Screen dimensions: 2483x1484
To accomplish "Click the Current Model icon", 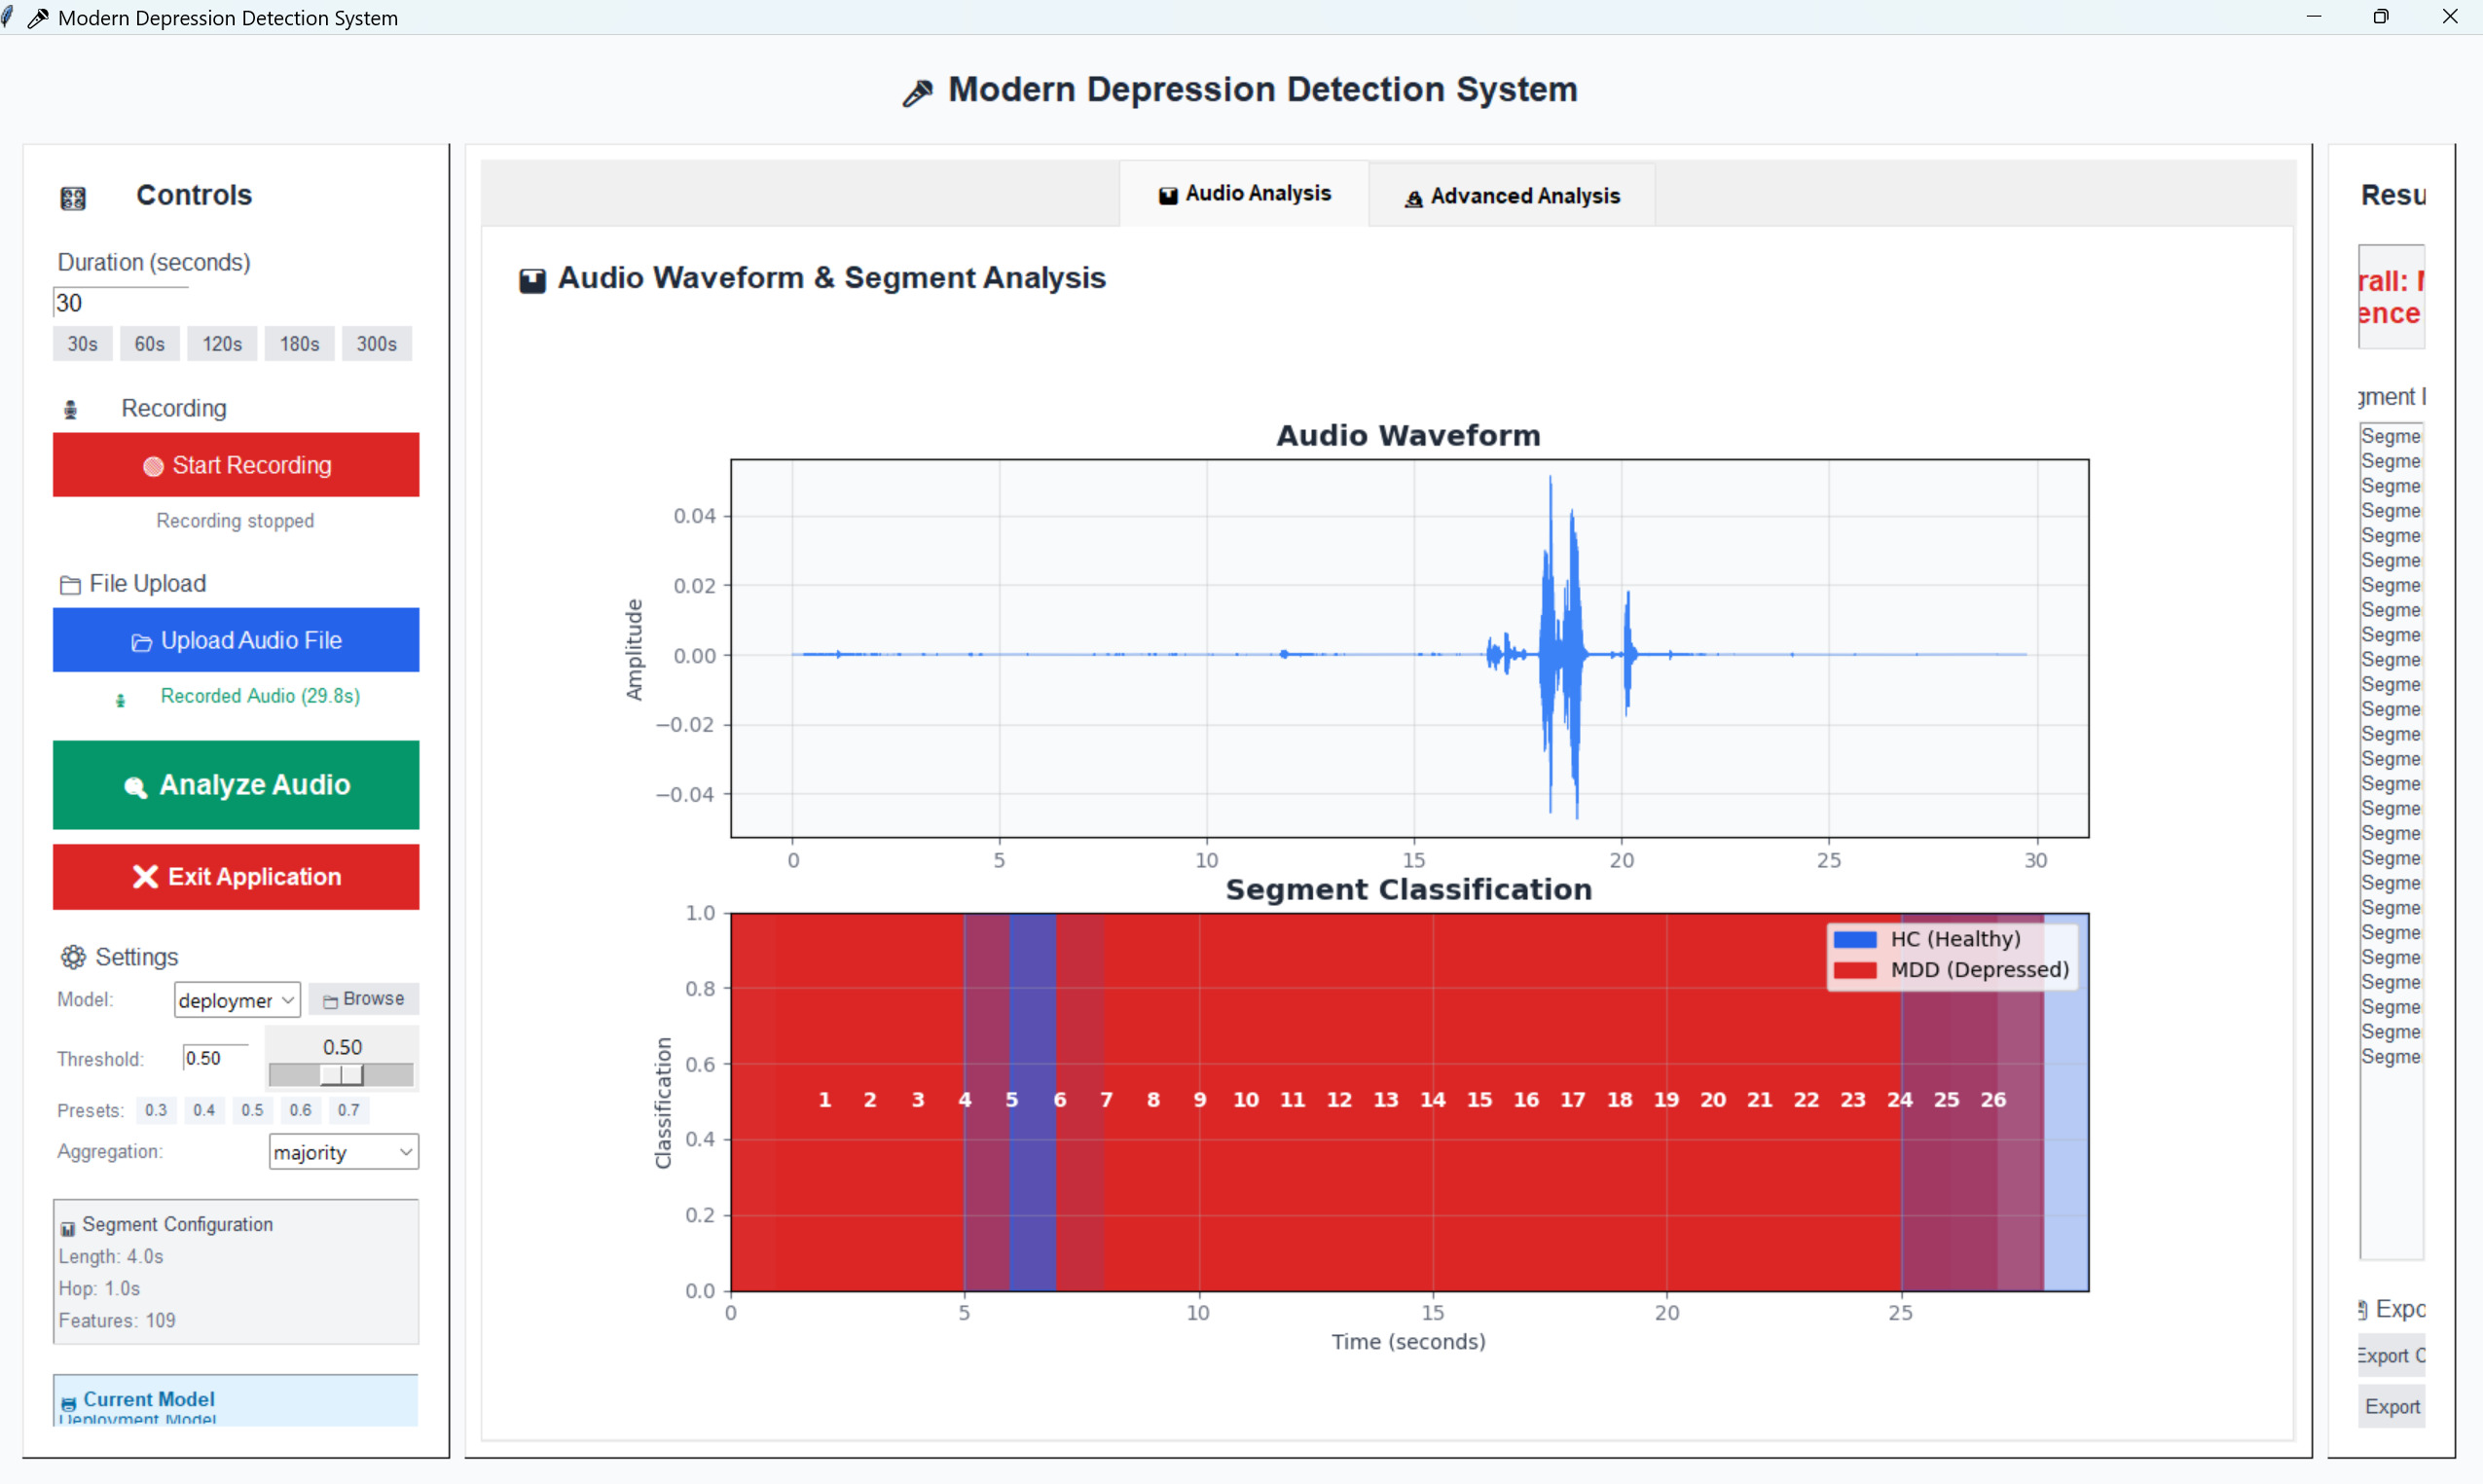I will 68,1403.
